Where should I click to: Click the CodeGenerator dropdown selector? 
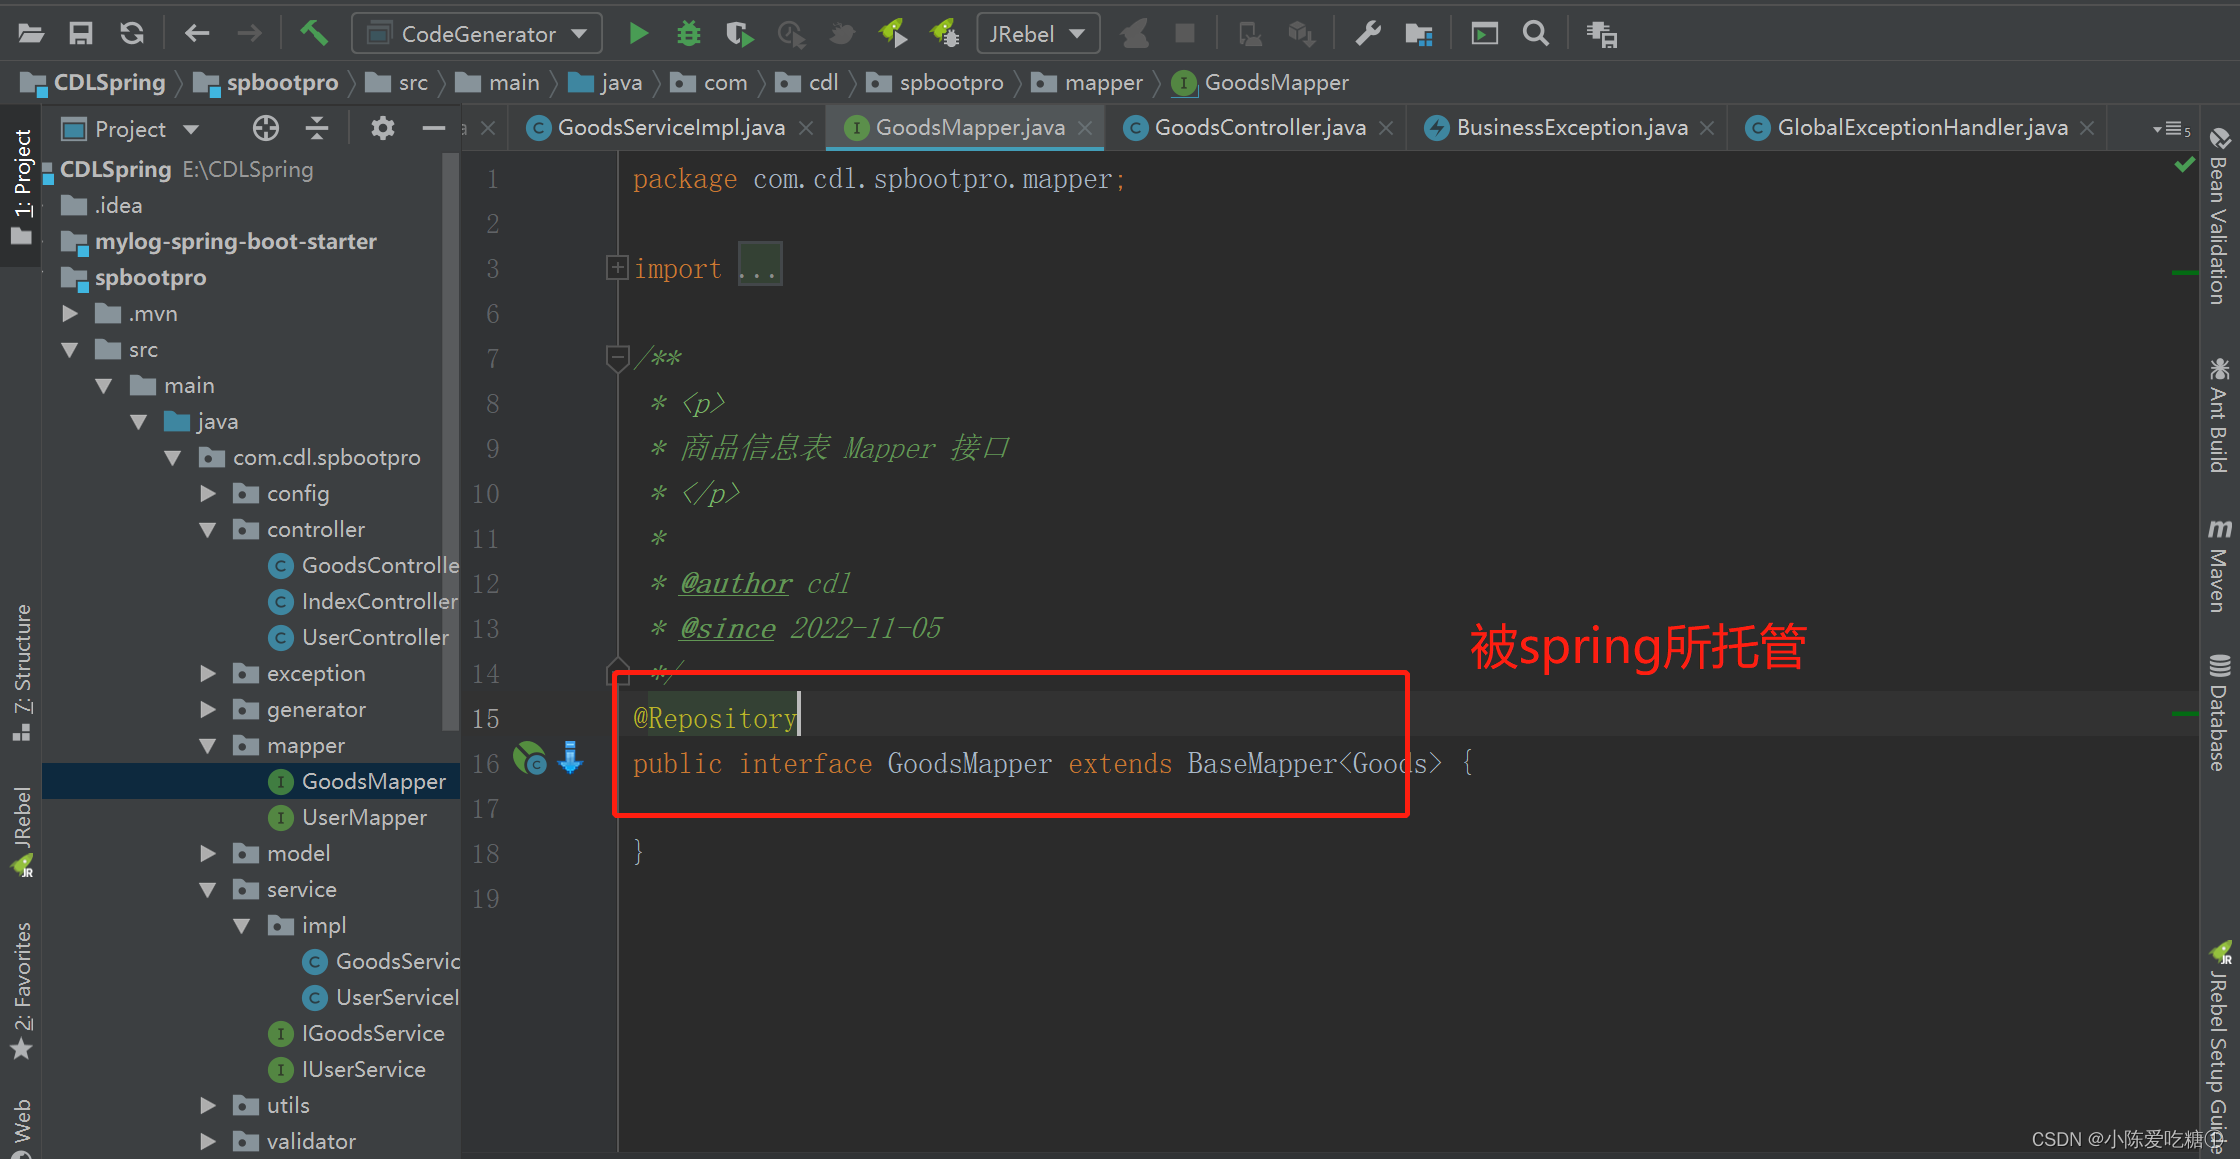pos(480,34)
